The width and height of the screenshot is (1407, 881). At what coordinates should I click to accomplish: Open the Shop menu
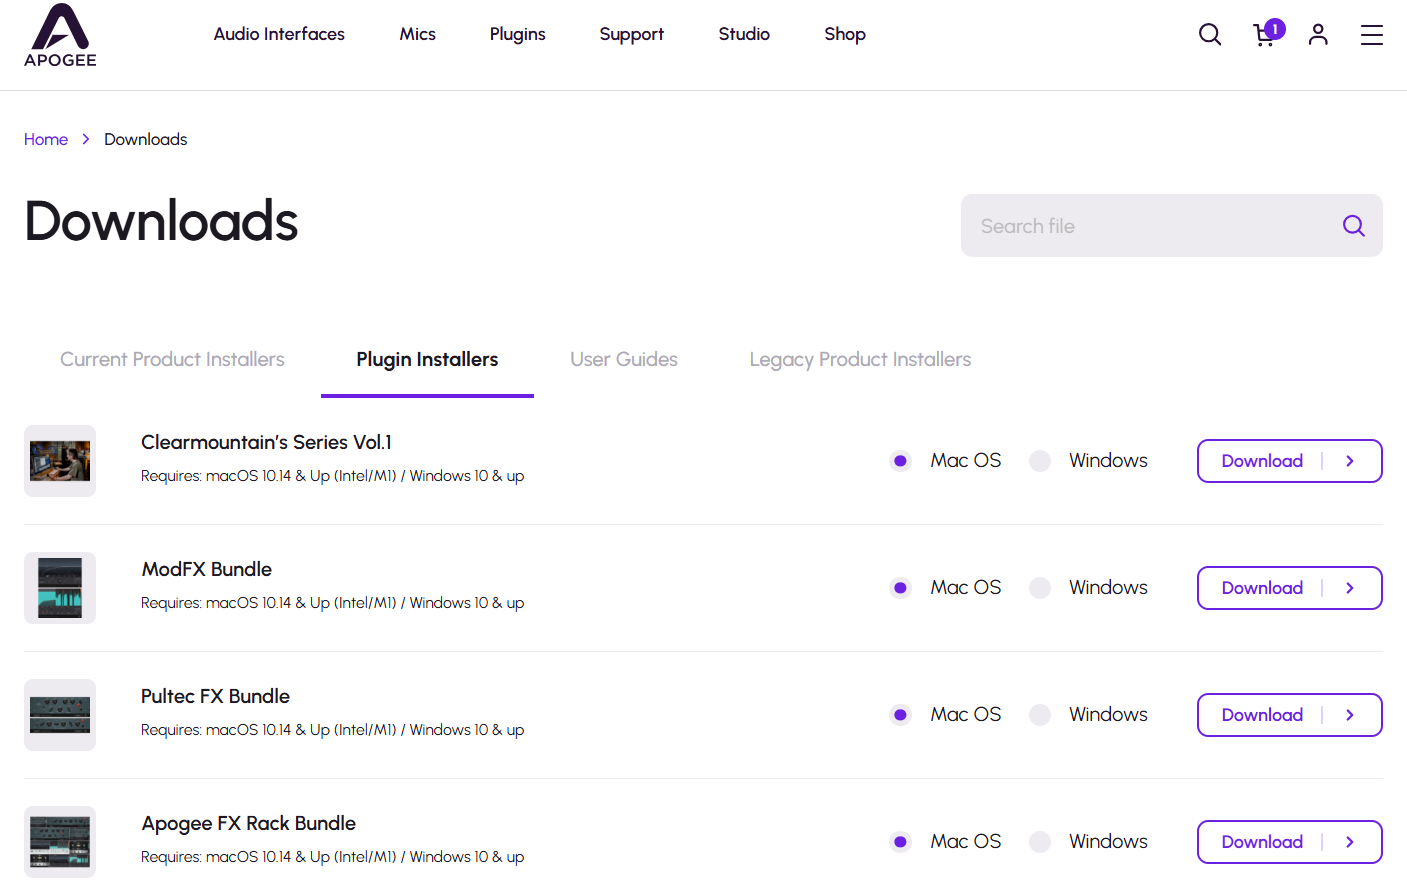845,34
